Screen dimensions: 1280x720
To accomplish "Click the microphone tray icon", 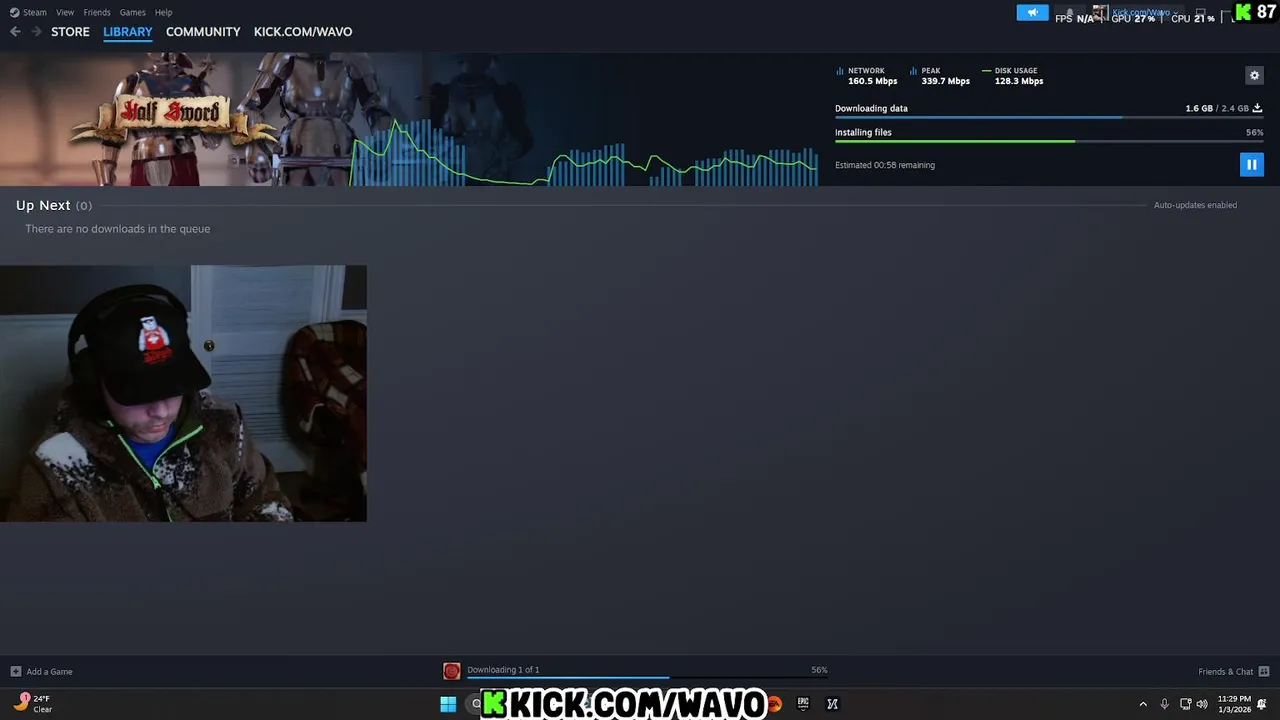I will 1164,704.
